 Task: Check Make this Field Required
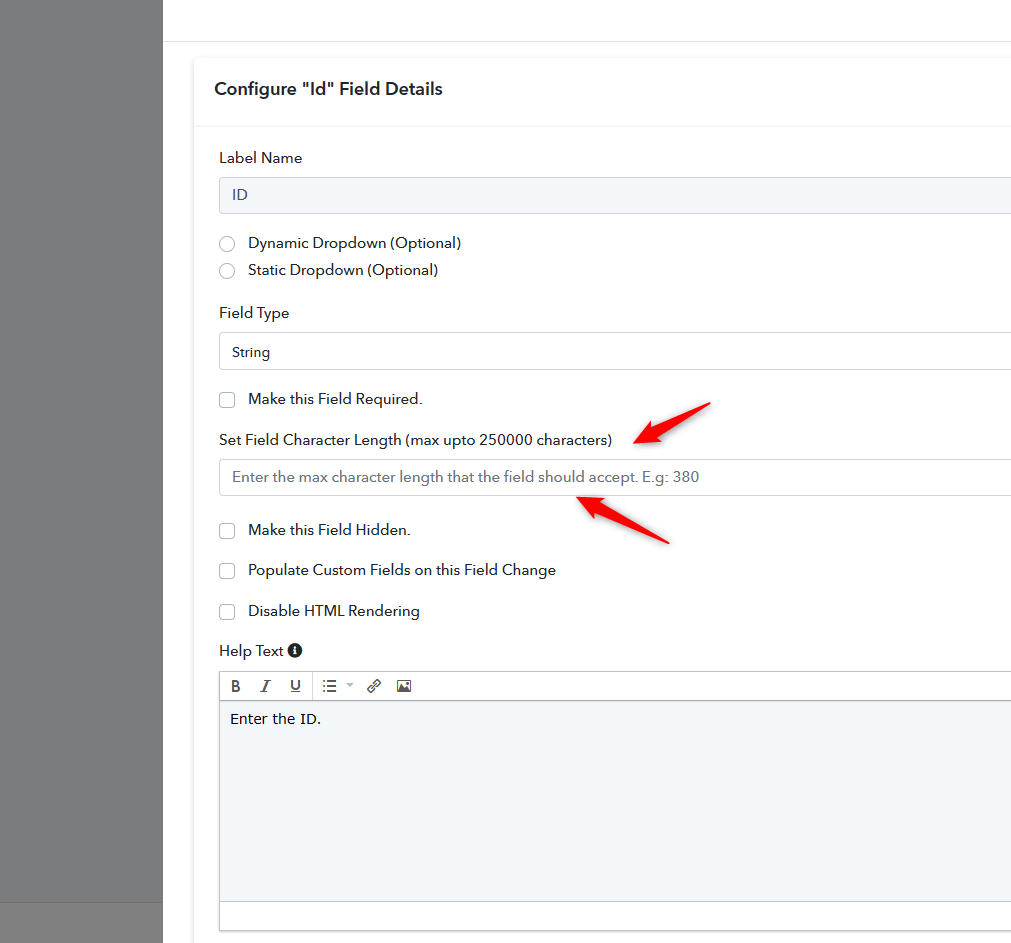click(227, 400)
